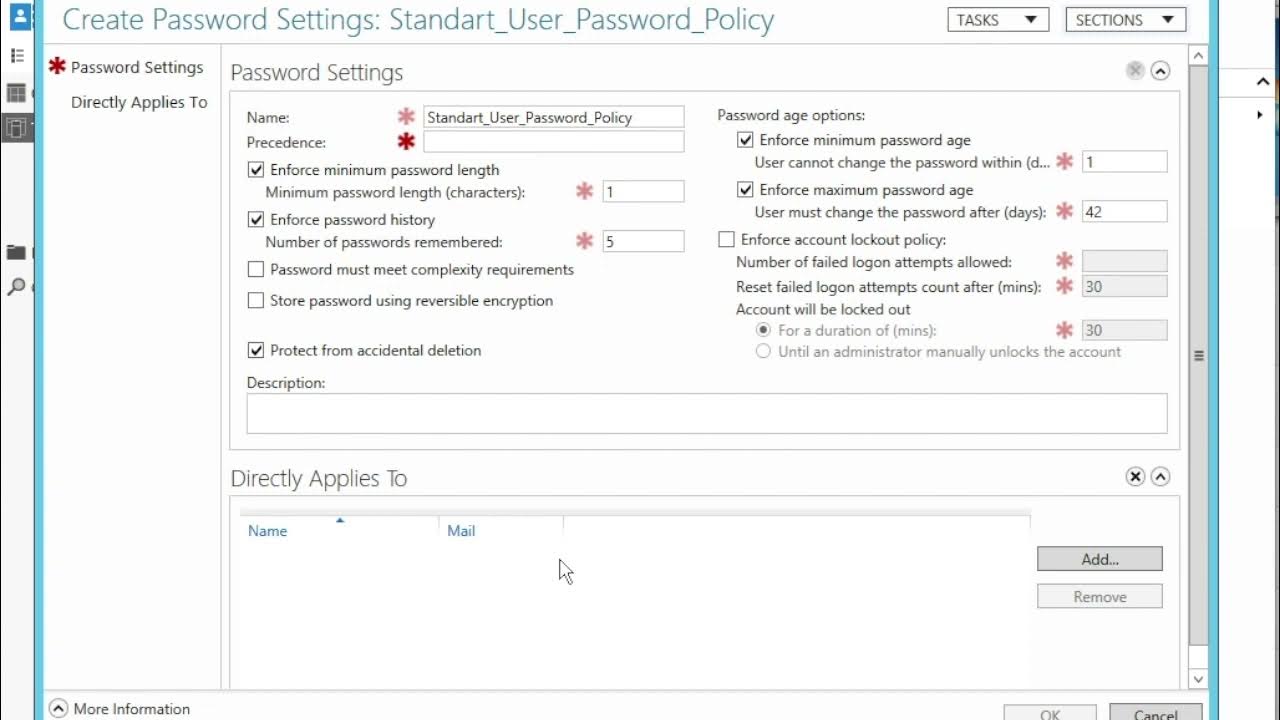Expand the More Information panel

(58, 709)
